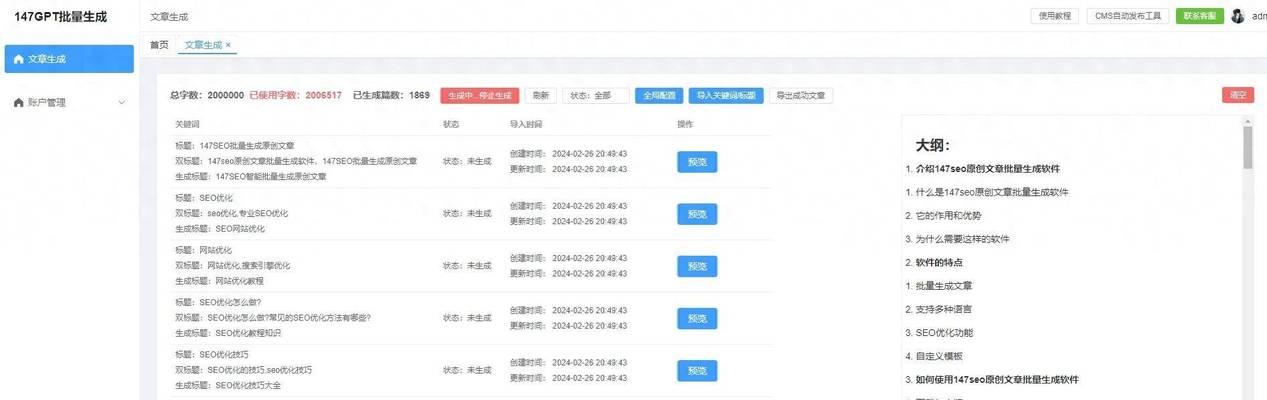The width and height of the screenshot is (1267, 400).
Task: Click 生成标题: SEO优化教程知识 text
Action: 228,333
